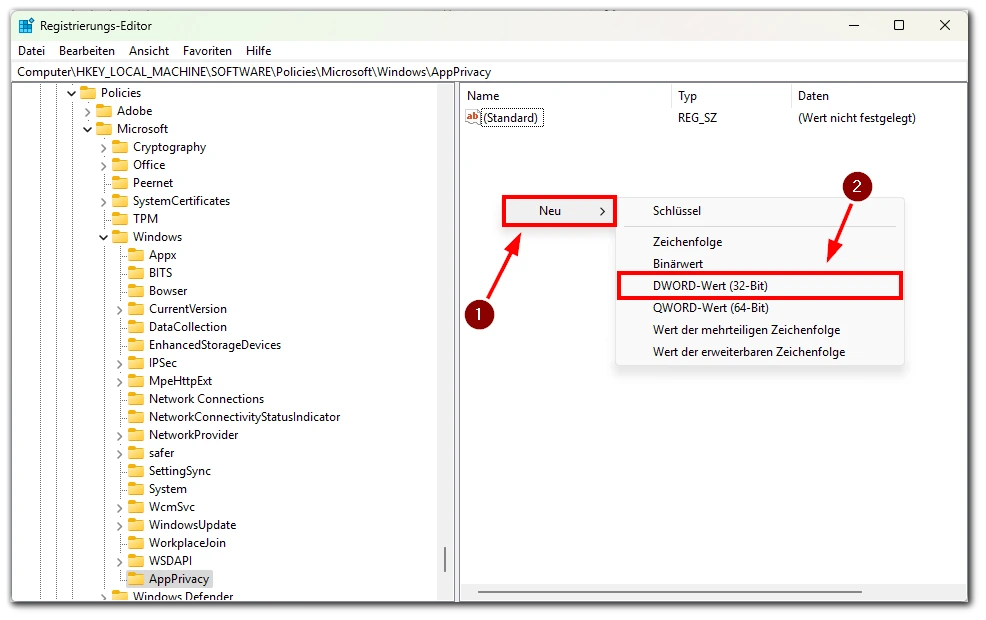
Task: Expand the Office node chevron
Action: 104,166
